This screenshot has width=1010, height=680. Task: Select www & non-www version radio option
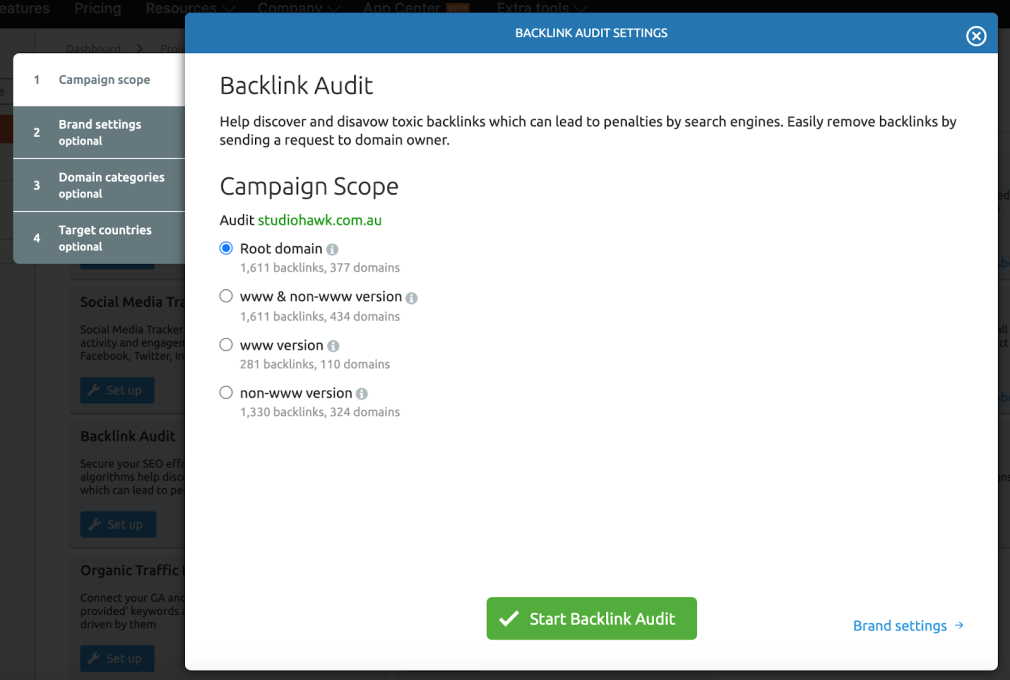click(x=226, y=296)
